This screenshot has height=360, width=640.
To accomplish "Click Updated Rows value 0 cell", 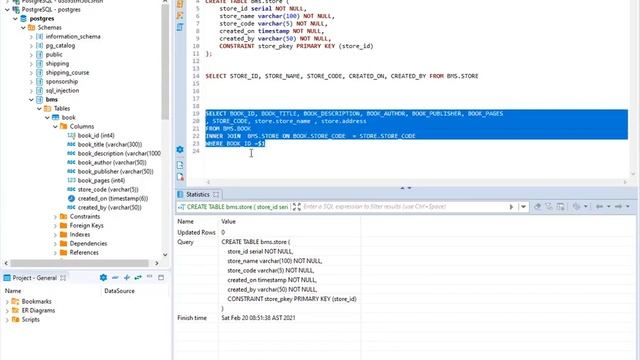I will point(223,232).
